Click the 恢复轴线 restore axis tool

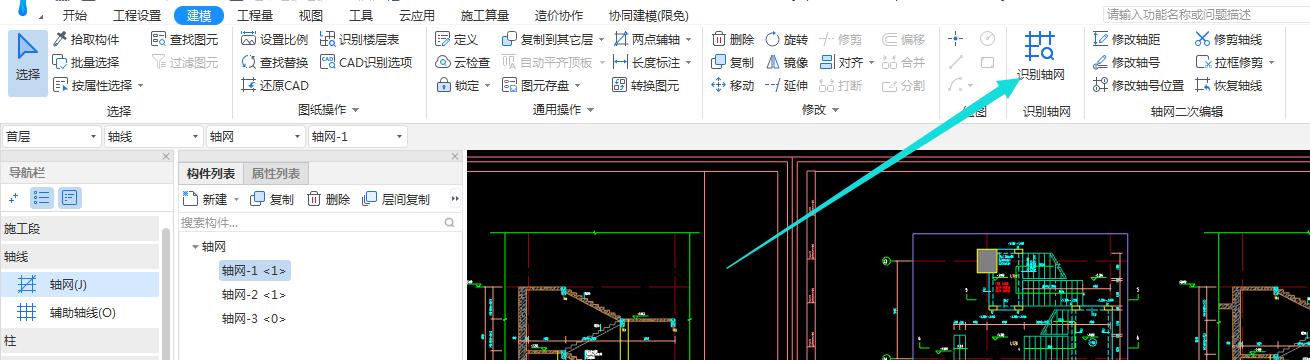coord(1228,85)
